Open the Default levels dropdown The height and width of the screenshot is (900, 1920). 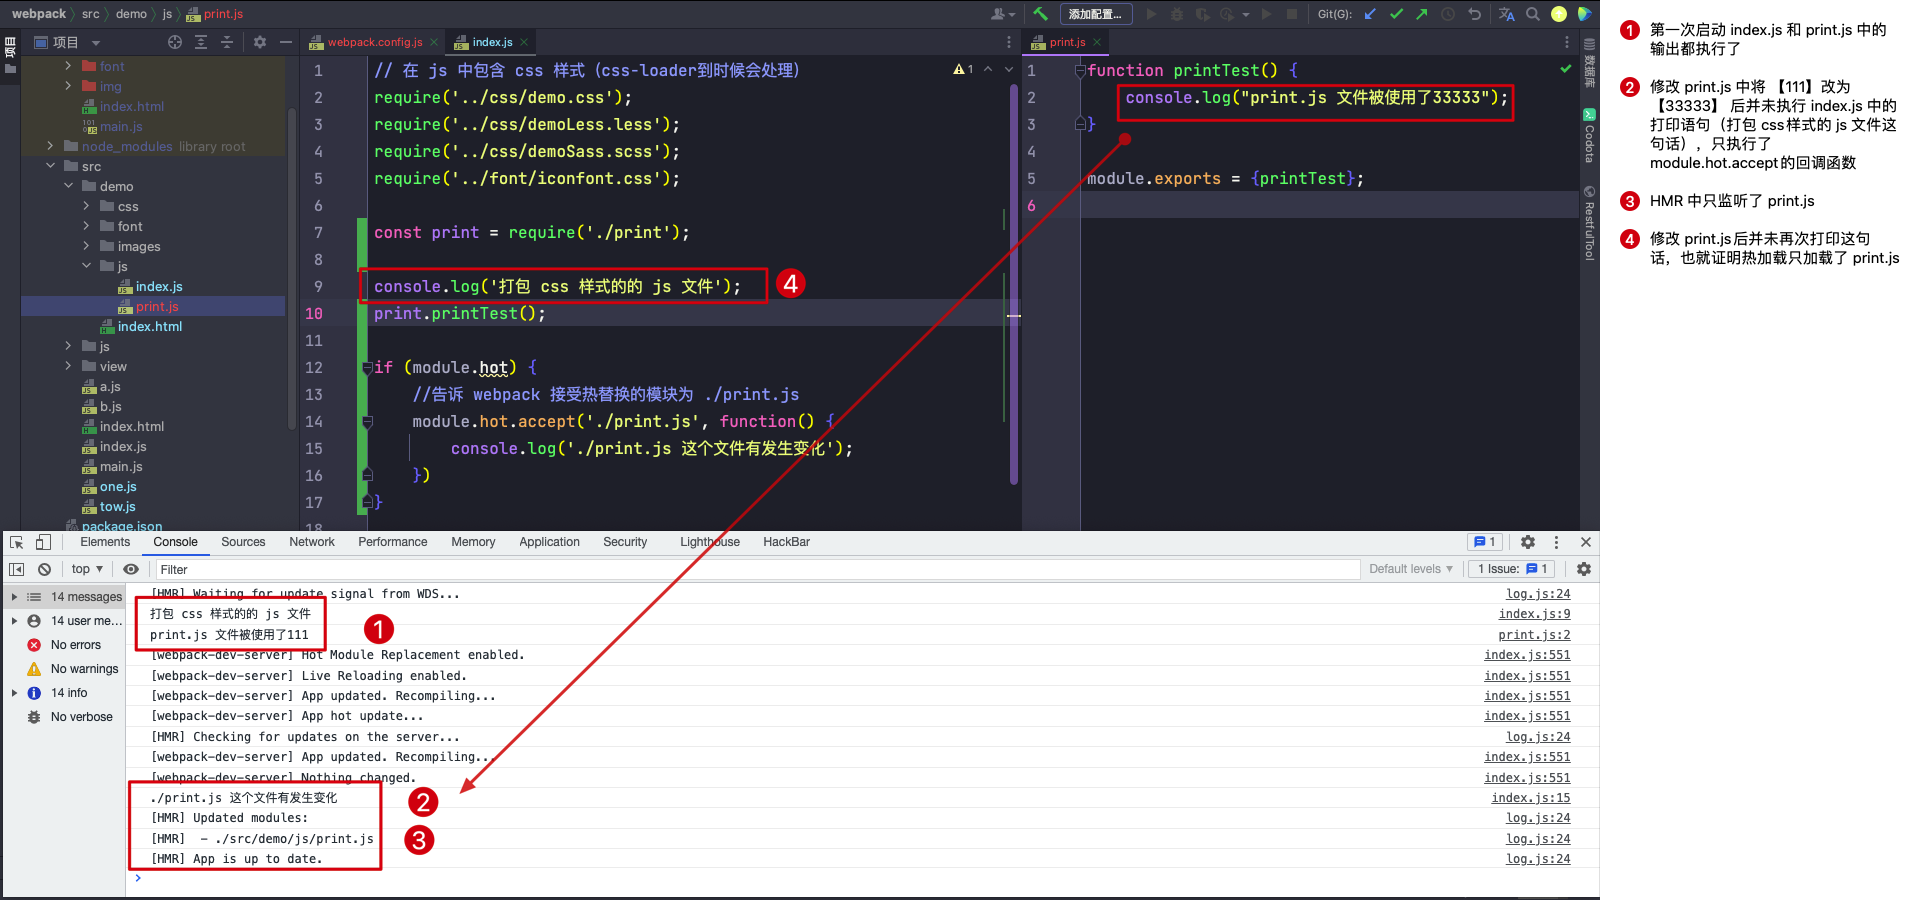[x=1410, y=569]
